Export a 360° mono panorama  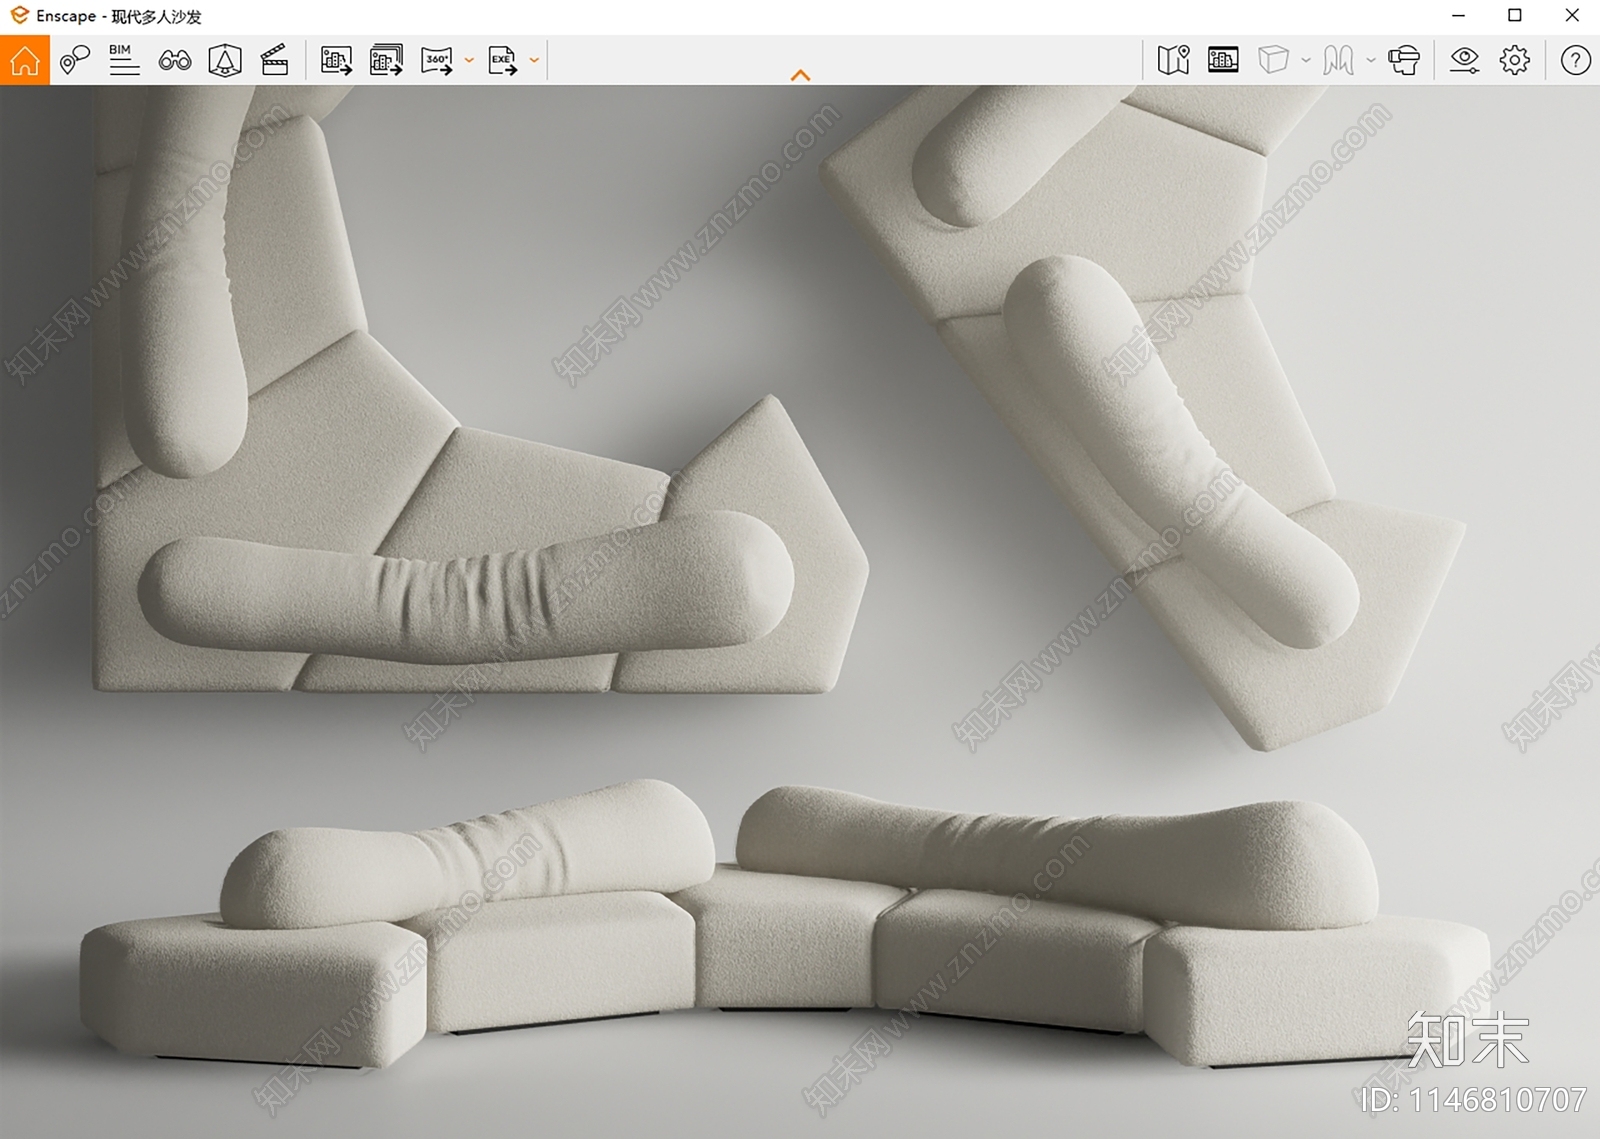[x=437, y=60]
